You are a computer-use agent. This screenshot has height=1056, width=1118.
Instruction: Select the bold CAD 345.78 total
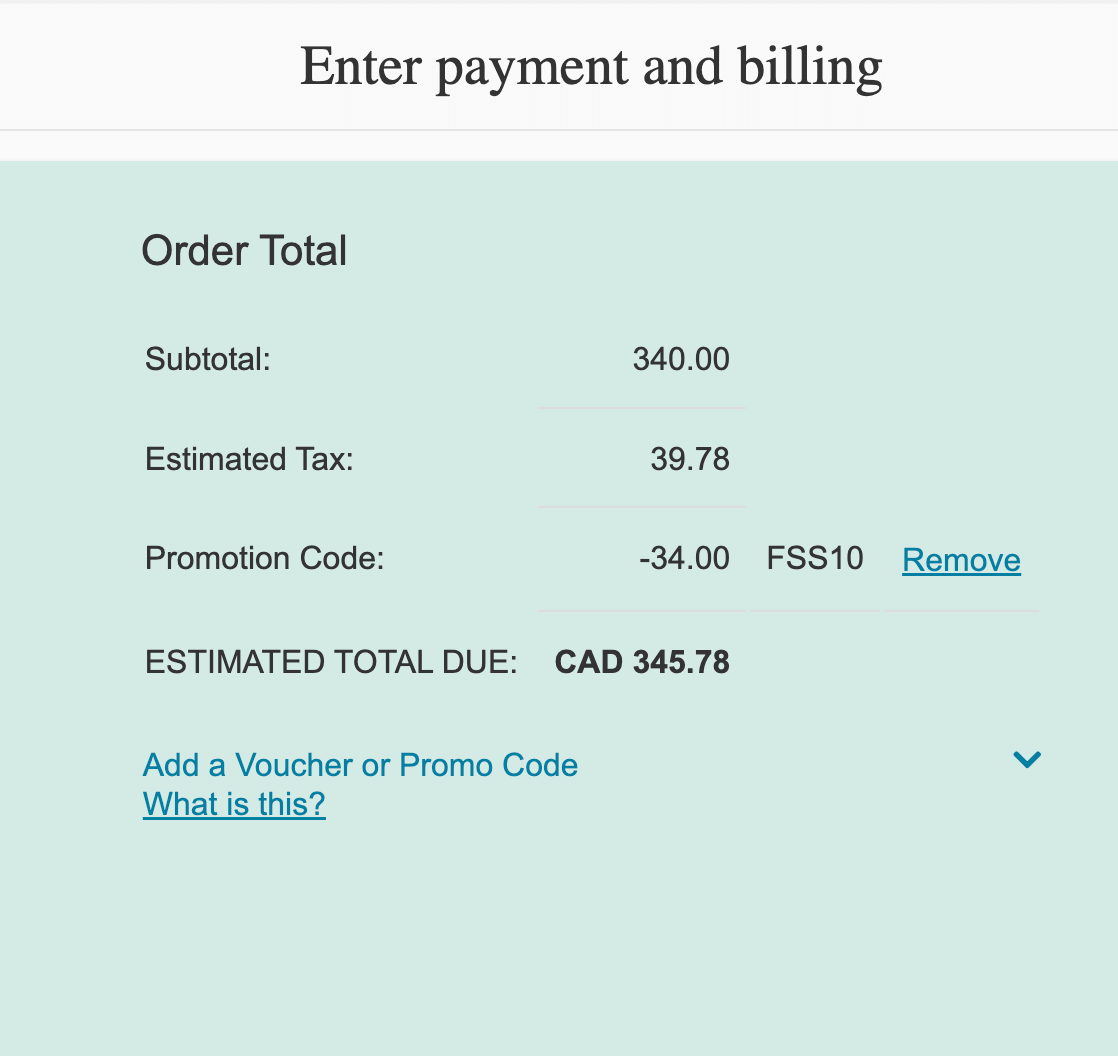[642, 662]
